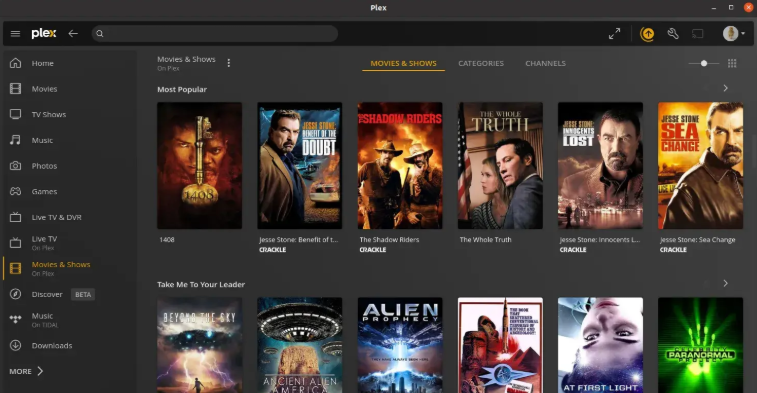The width and height of the screenshot is (757, 393).
Task: Click the Music note icon in sidebar
Action: (15, 140)
